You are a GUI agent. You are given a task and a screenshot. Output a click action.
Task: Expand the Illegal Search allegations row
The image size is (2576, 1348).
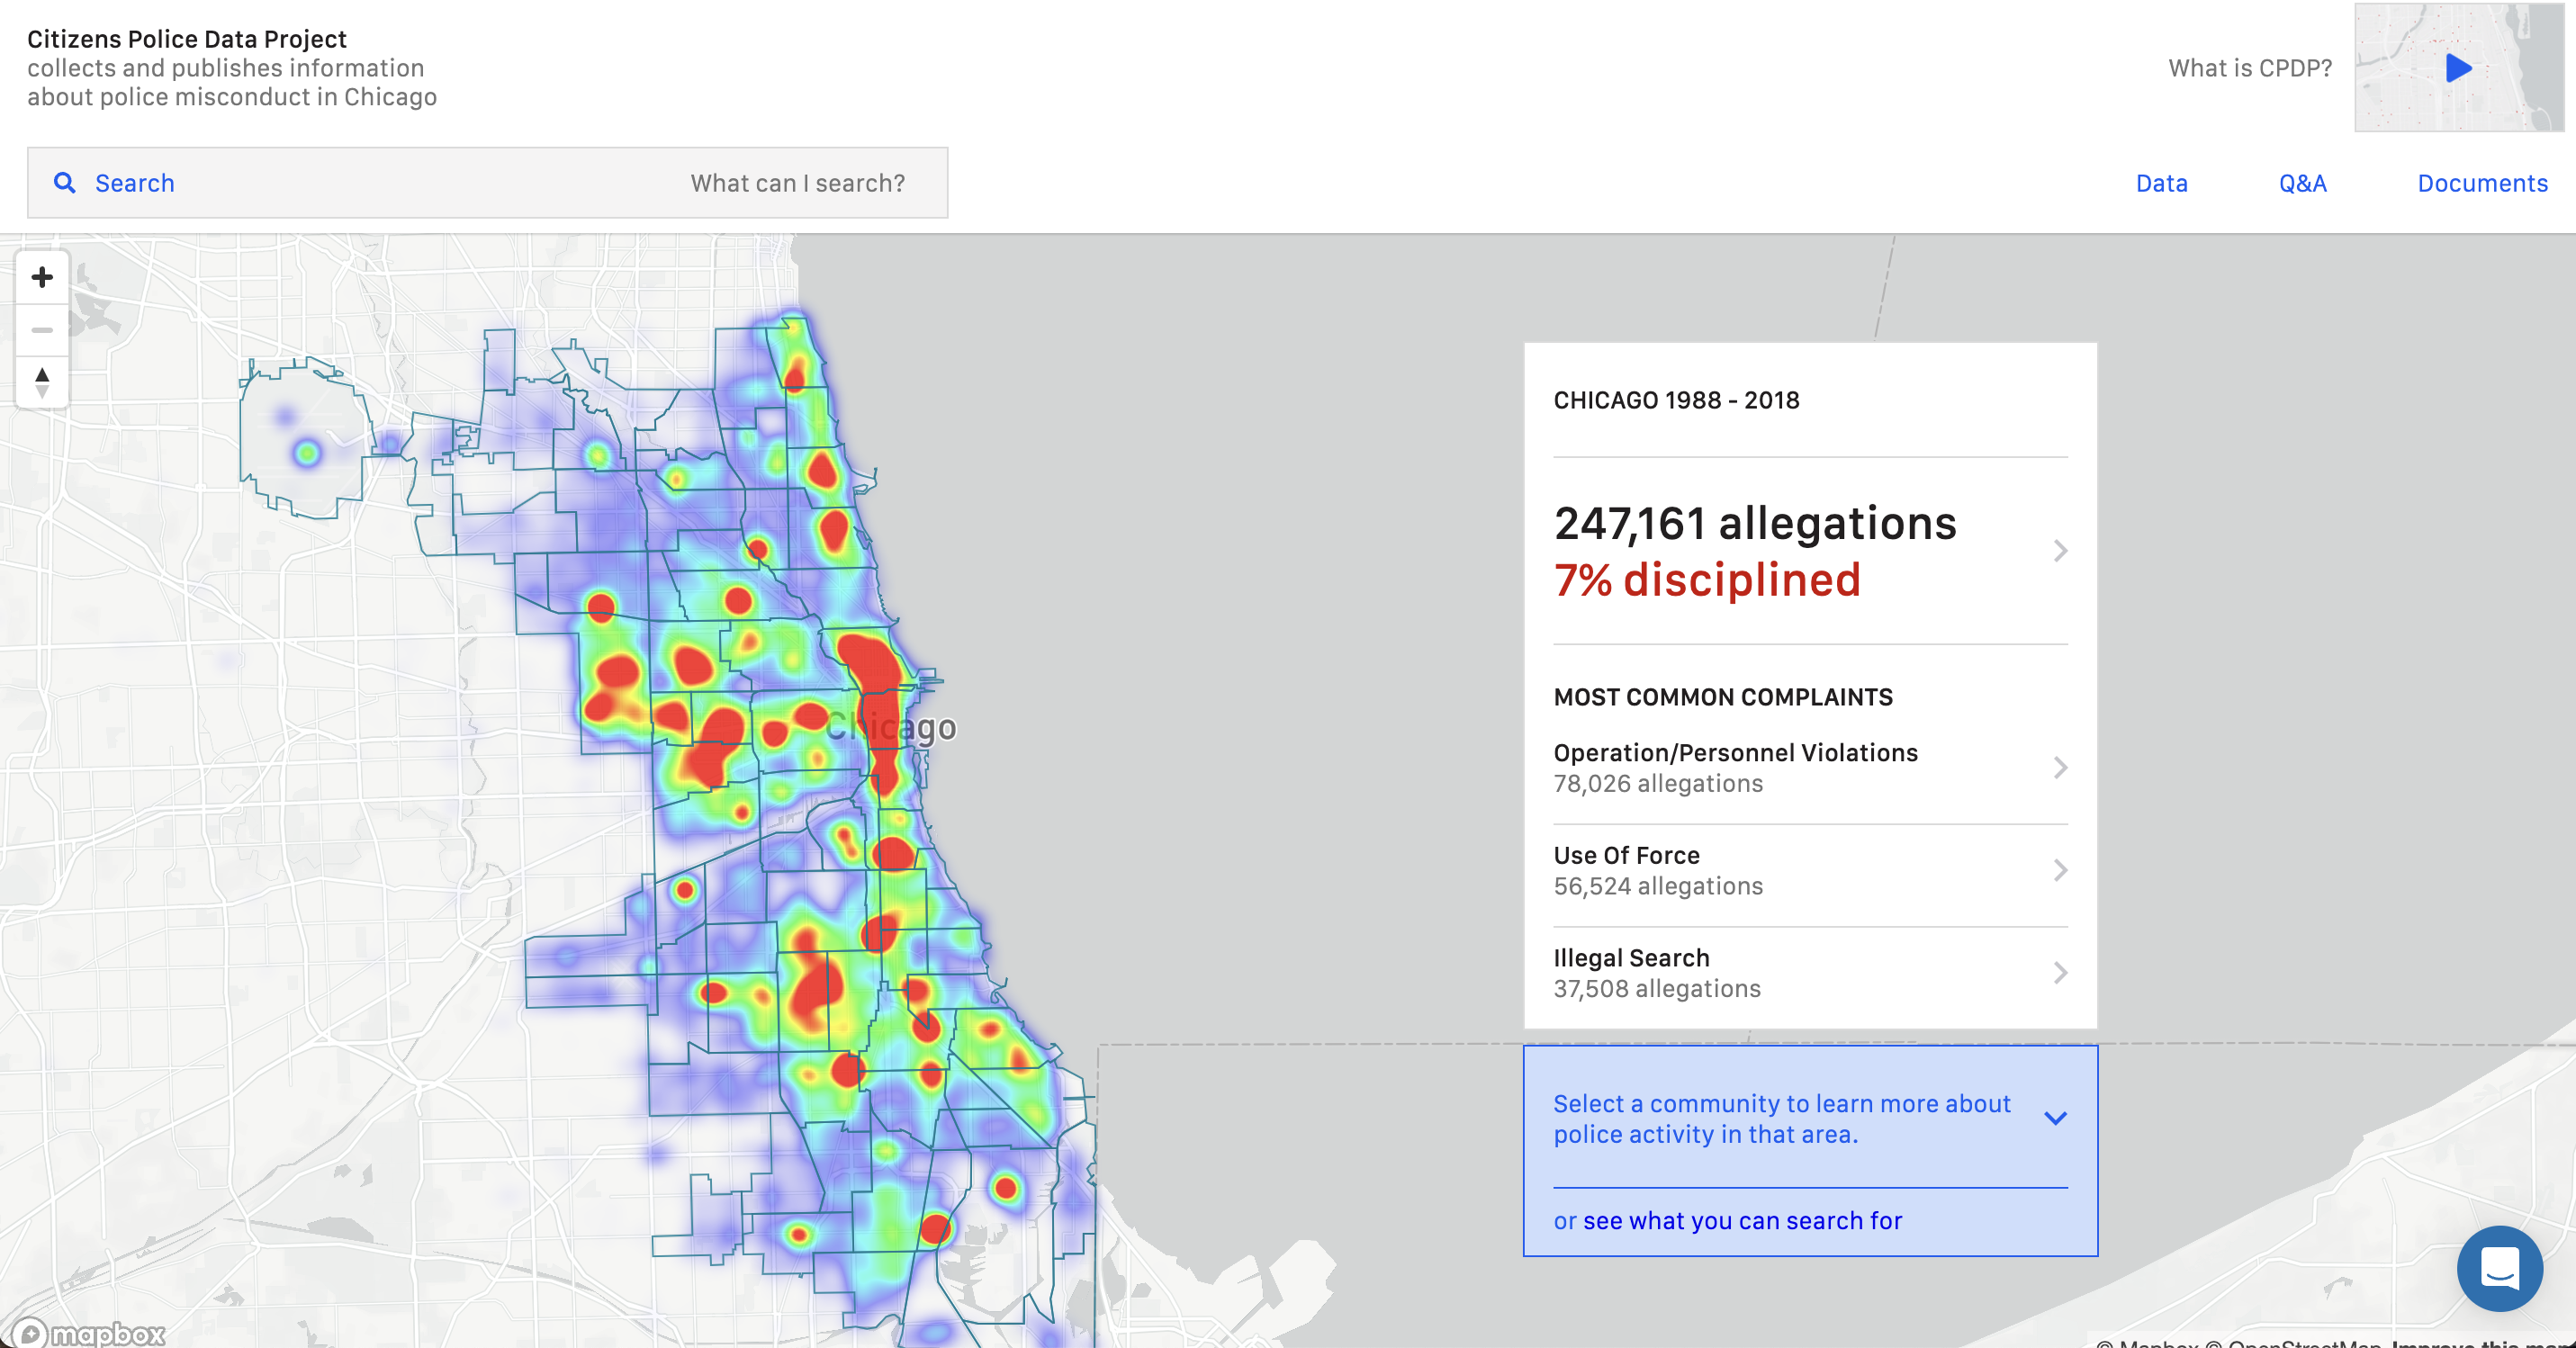point(2059,973)
